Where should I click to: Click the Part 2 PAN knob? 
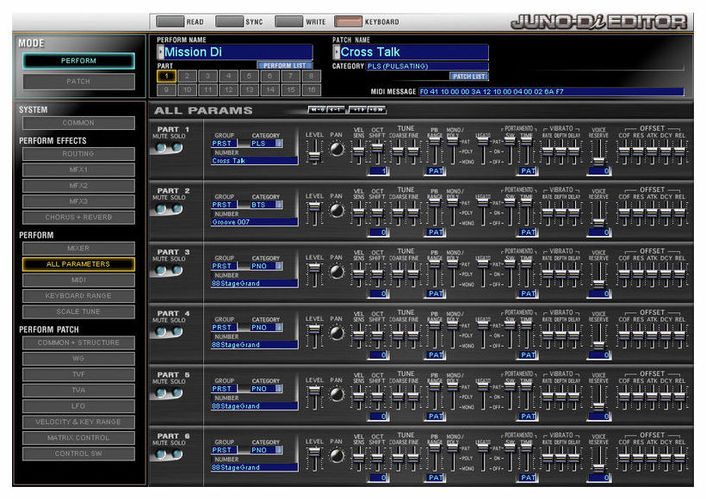pyautogui.click(x=336, y=210)
